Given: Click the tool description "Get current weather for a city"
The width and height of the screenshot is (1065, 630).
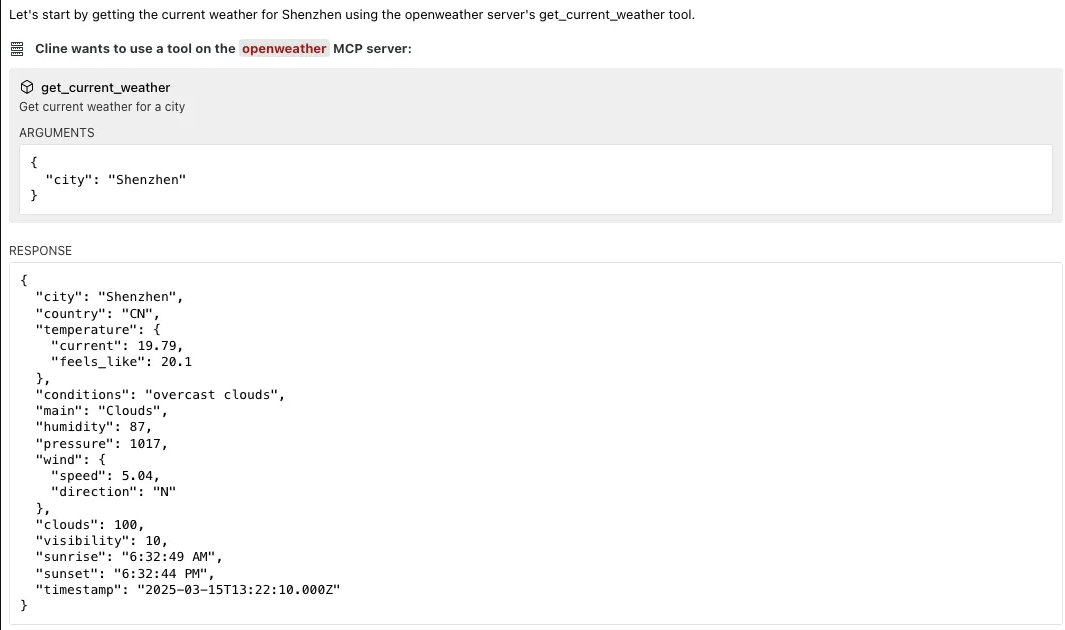Looking at the screenshot, I should click(x=102, y=107).
